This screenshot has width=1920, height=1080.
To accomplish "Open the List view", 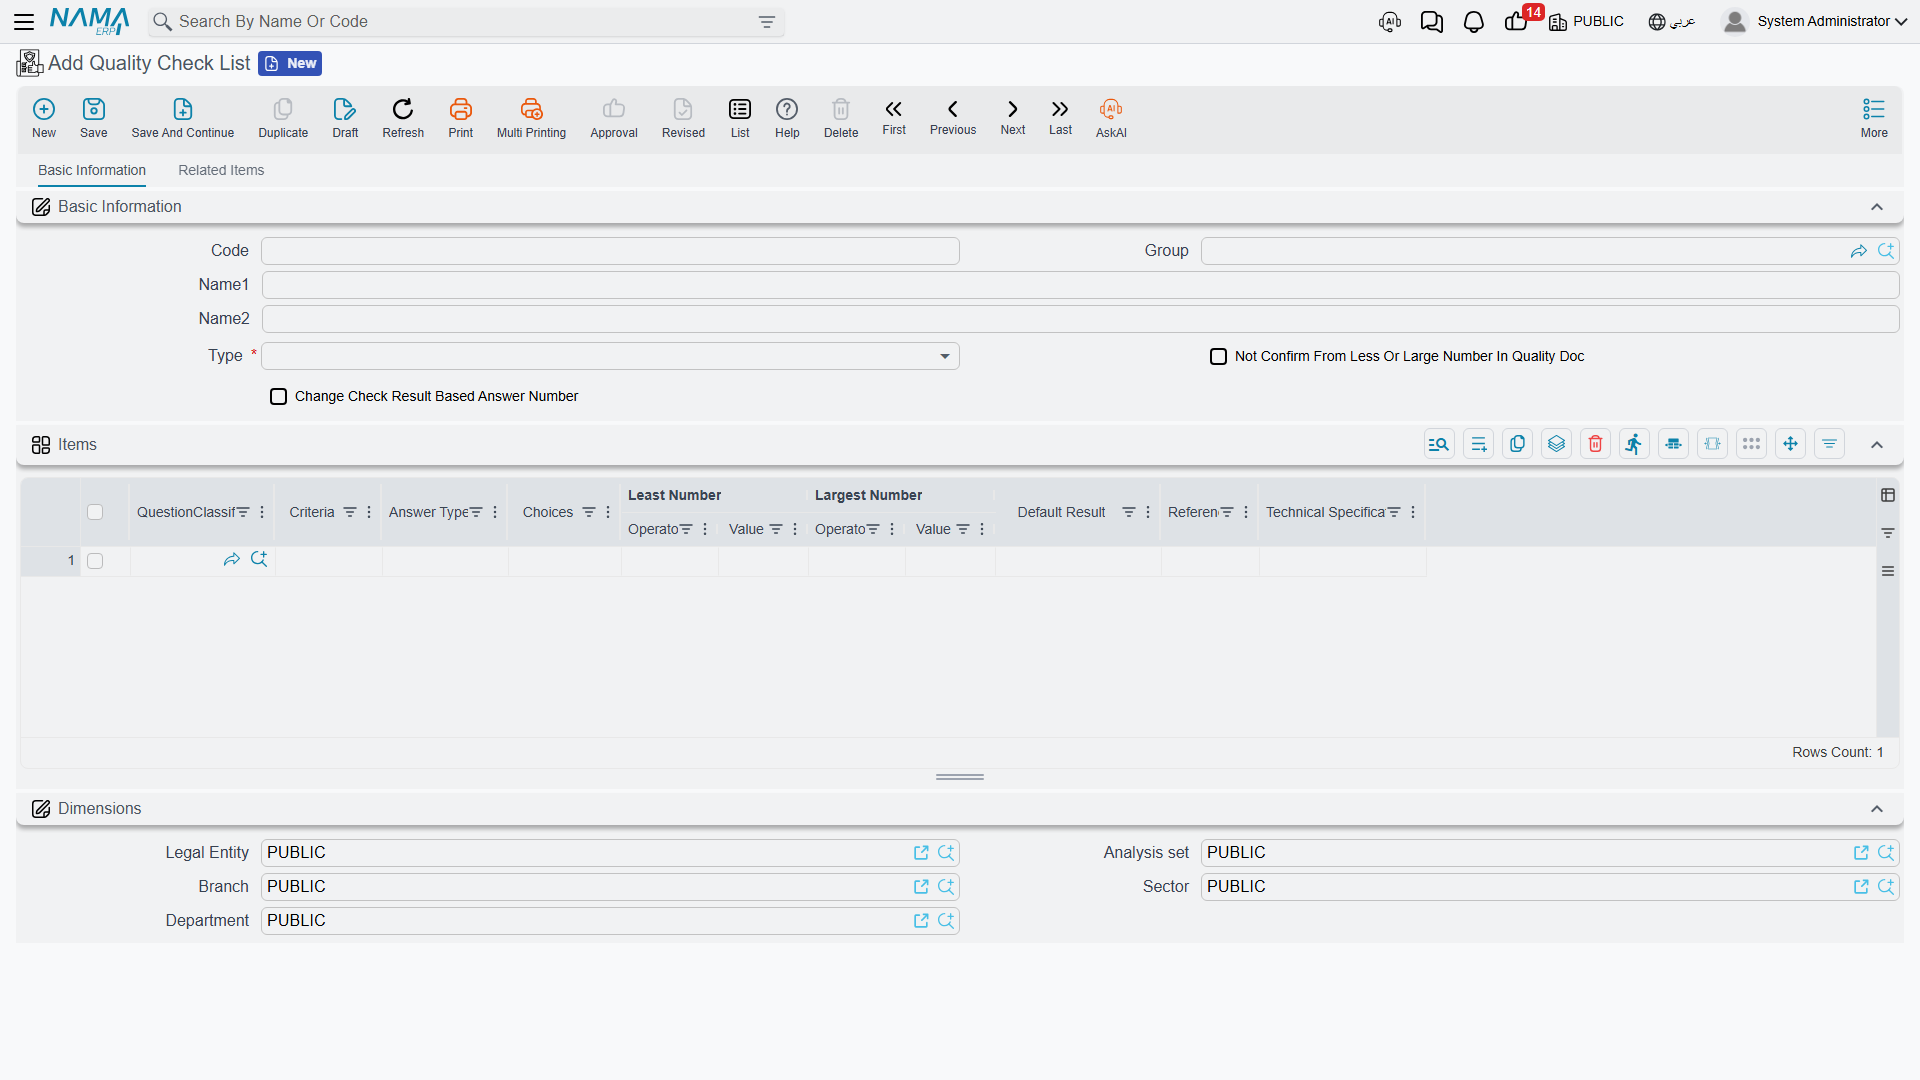I will [x=740, y=118].
